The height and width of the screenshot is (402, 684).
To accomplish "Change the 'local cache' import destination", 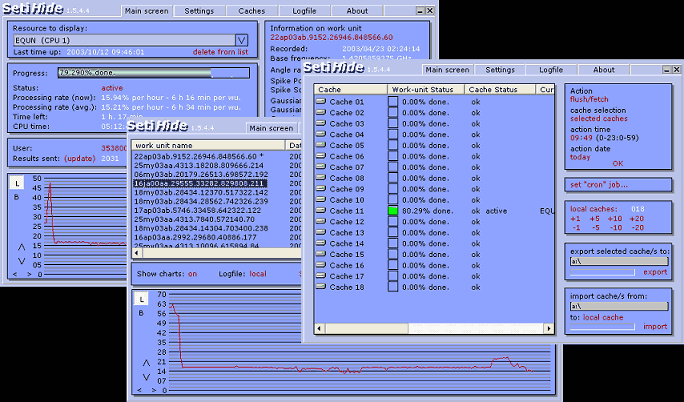I will [603, 317].
